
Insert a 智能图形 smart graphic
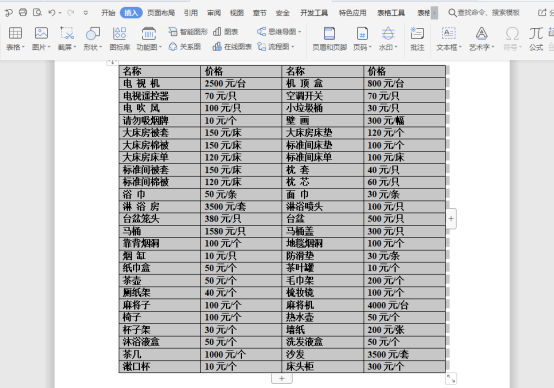pos(188,32)
